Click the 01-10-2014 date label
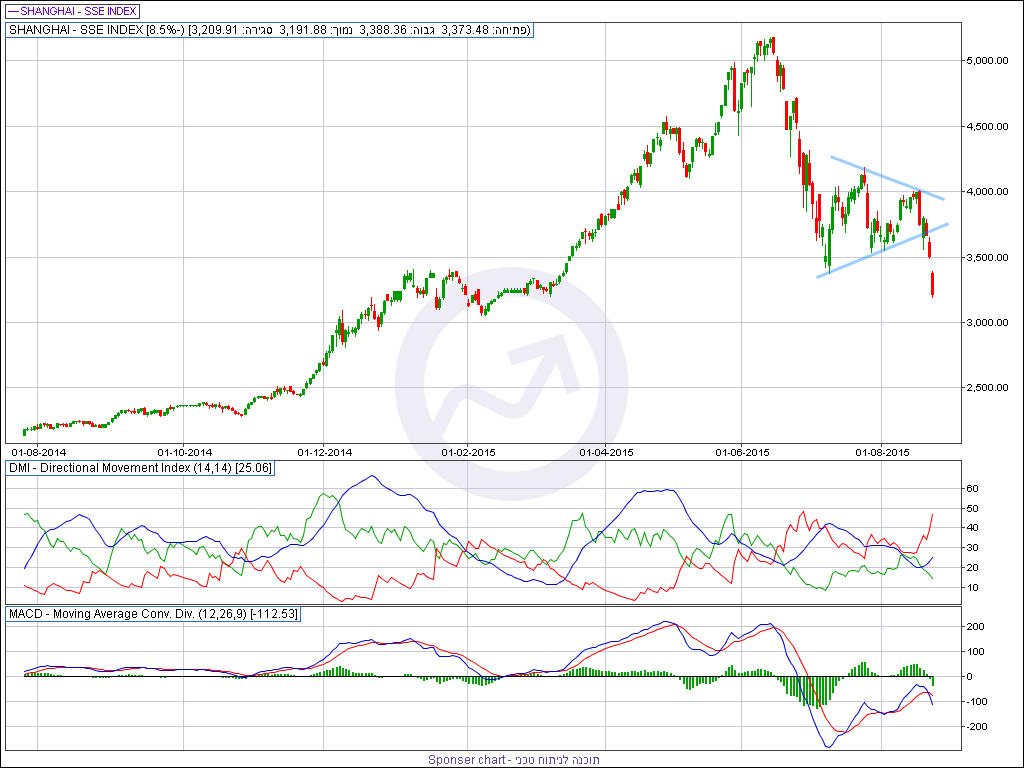This screenshot has height=768, width=1024. point(185,452)
